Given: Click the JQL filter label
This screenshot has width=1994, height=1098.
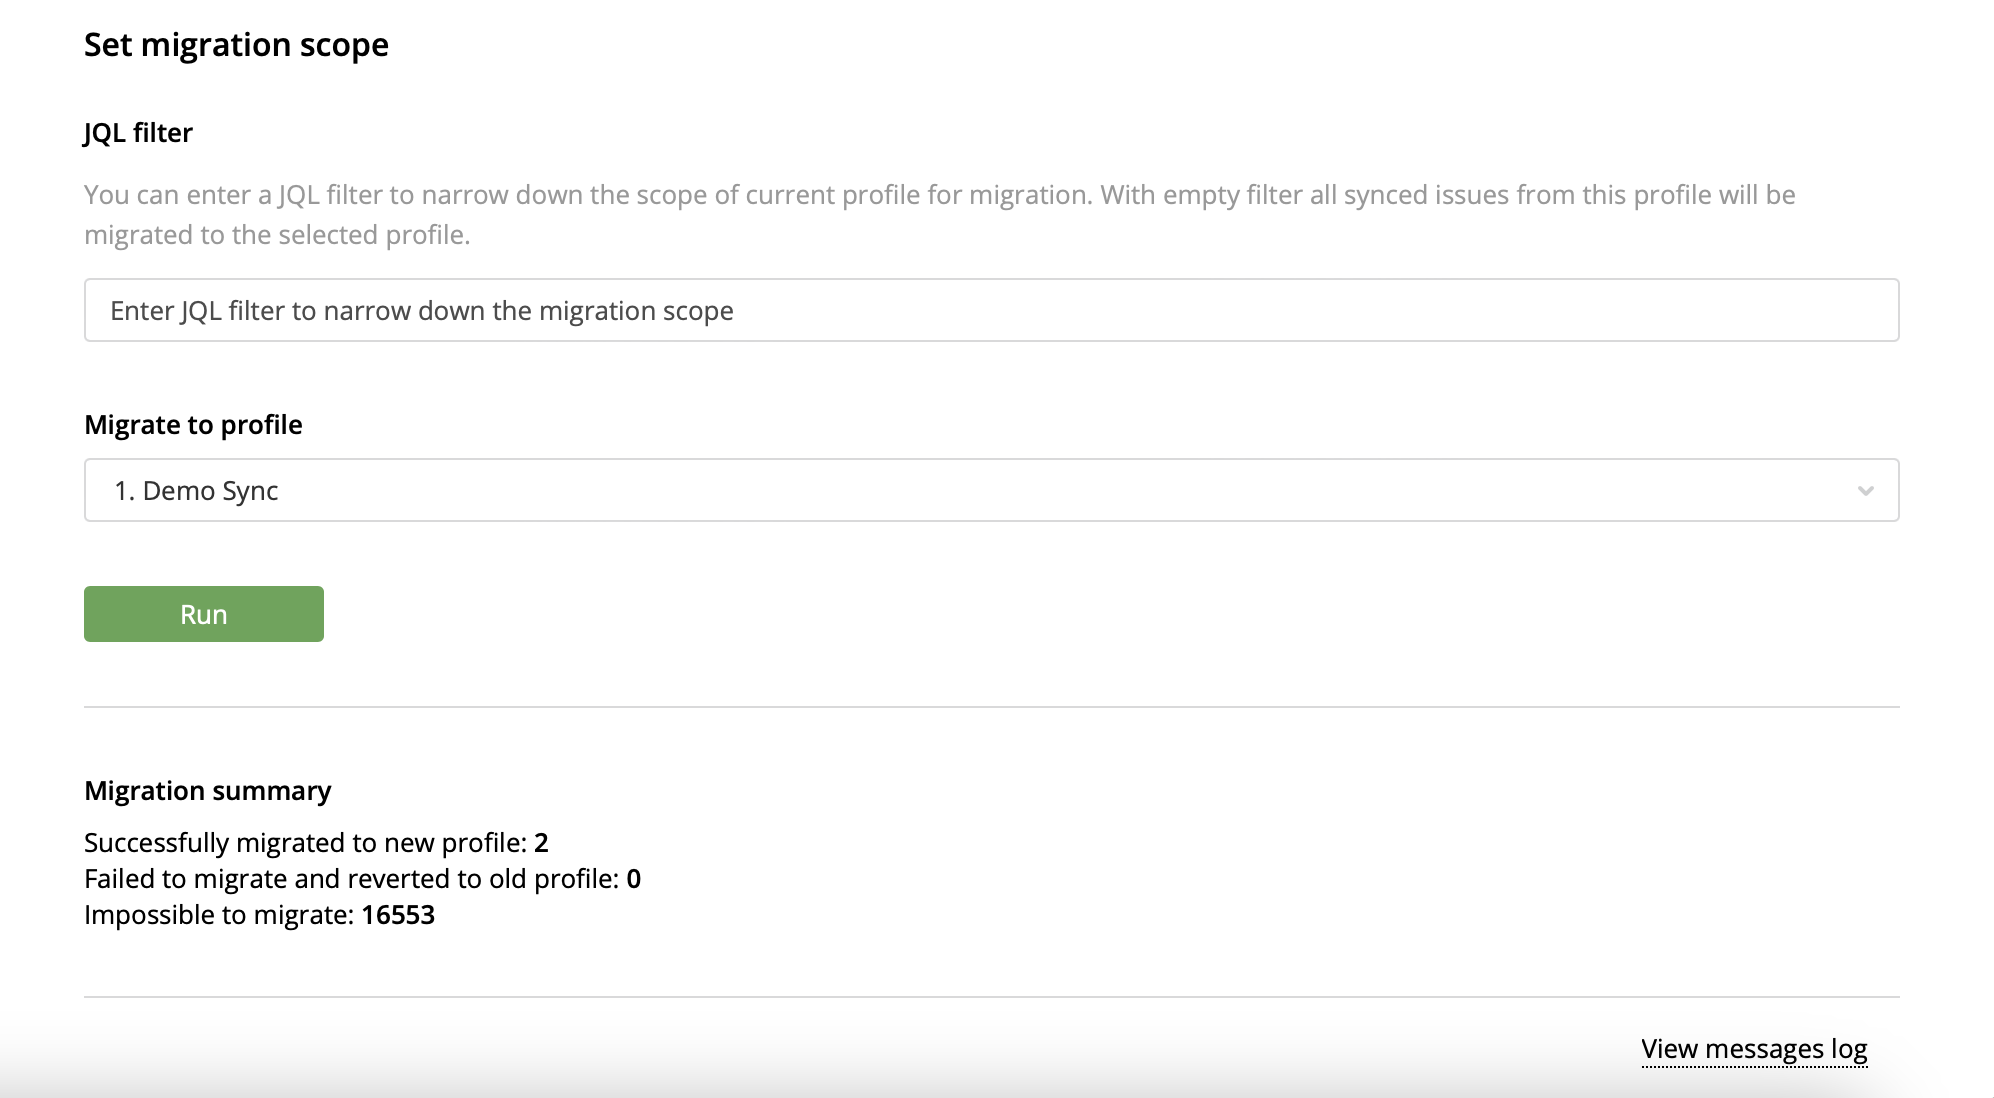Looking at the screenshot, I should click(138, 133).
